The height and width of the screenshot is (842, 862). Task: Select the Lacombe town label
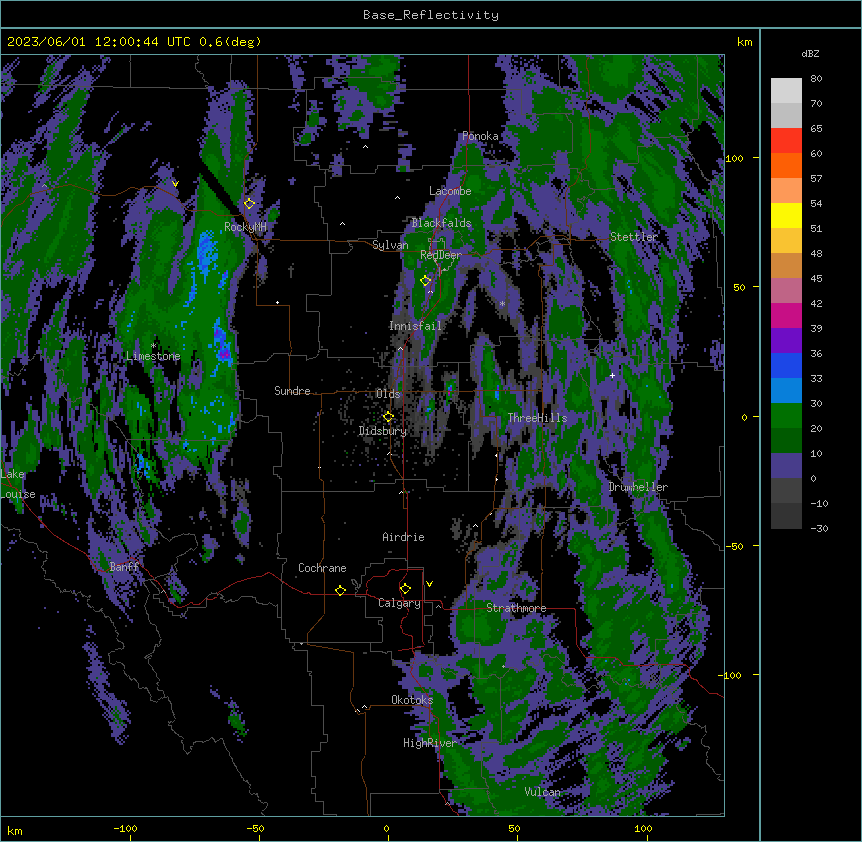pyautogui.click(x=450, y=191)
